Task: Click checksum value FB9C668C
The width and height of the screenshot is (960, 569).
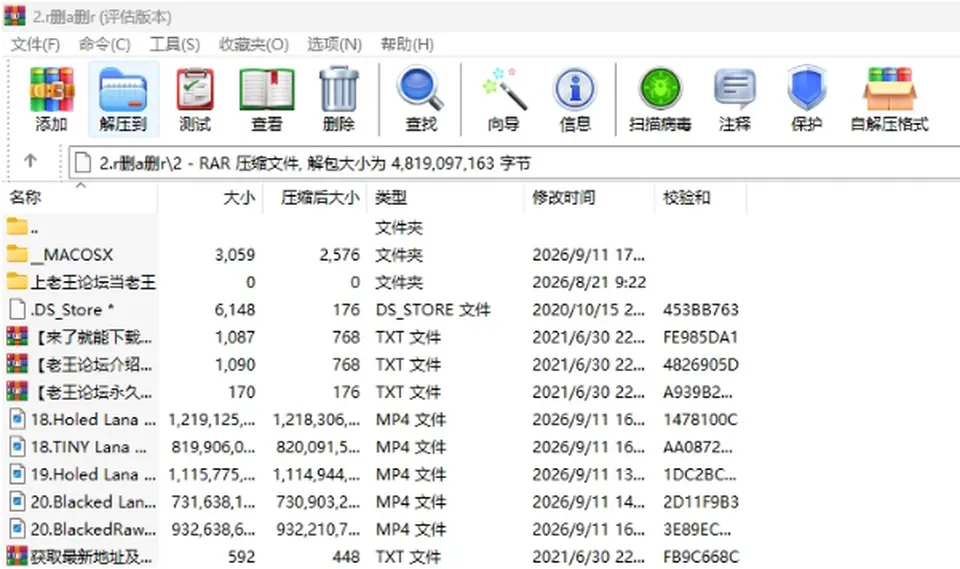Action: [x=700, y=557]
